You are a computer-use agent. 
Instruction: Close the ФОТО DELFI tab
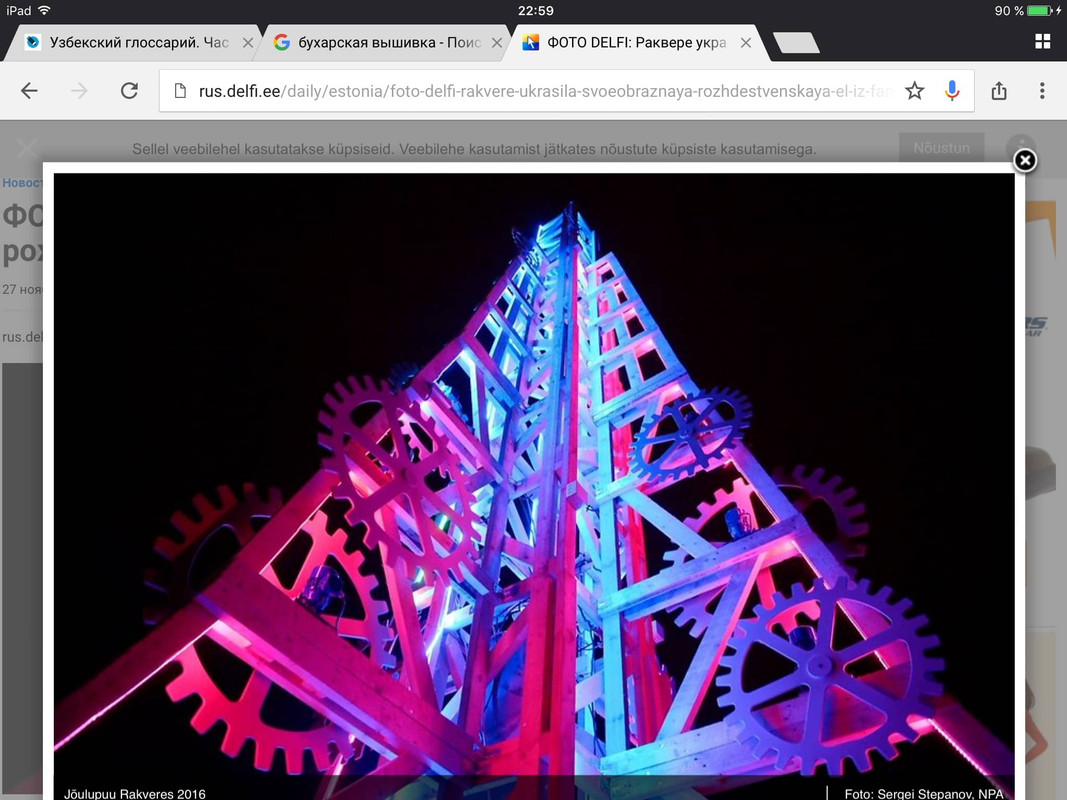pos(746,43)
